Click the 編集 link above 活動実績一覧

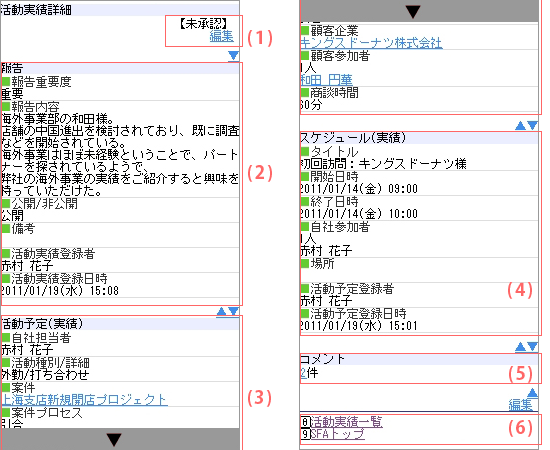click(x=521, y=405)
